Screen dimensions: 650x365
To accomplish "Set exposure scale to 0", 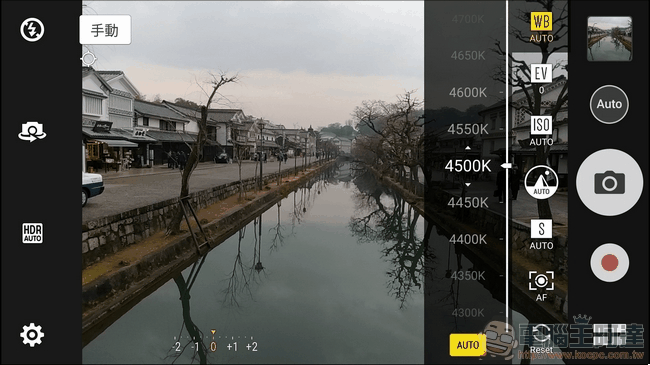I will 213,346.
